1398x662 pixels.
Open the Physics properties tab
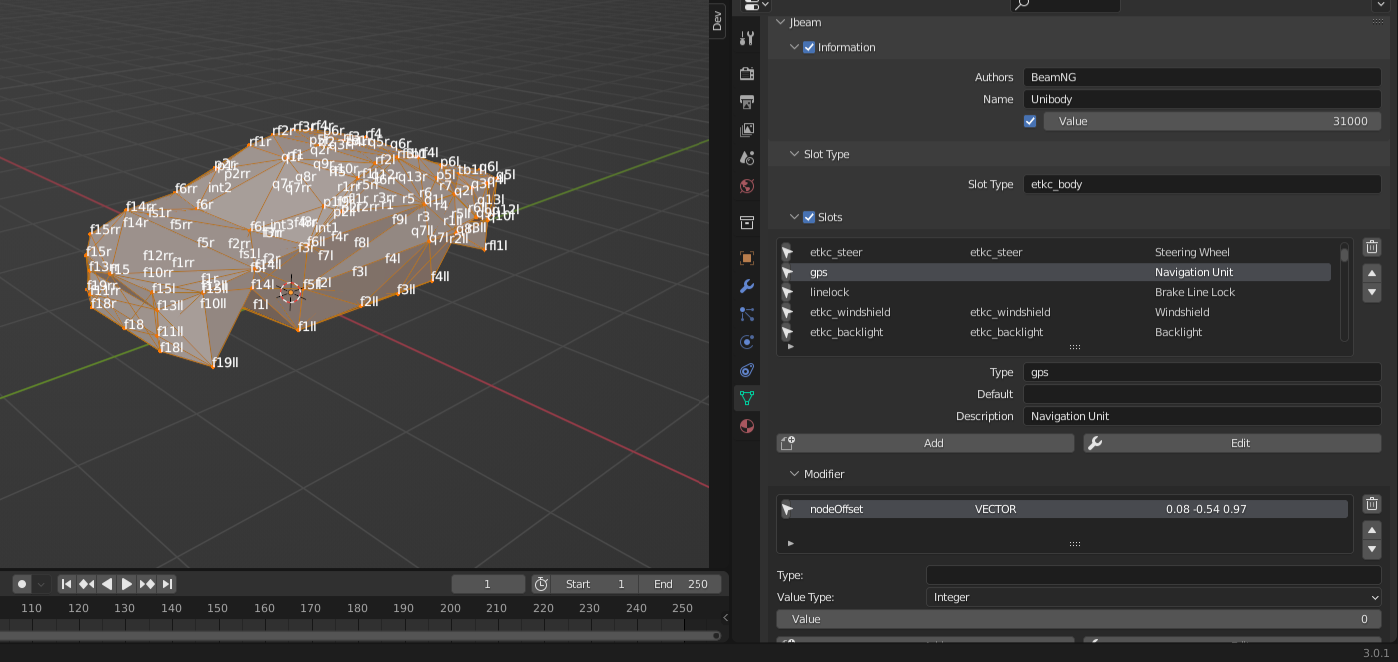click(x=746, y=342)
